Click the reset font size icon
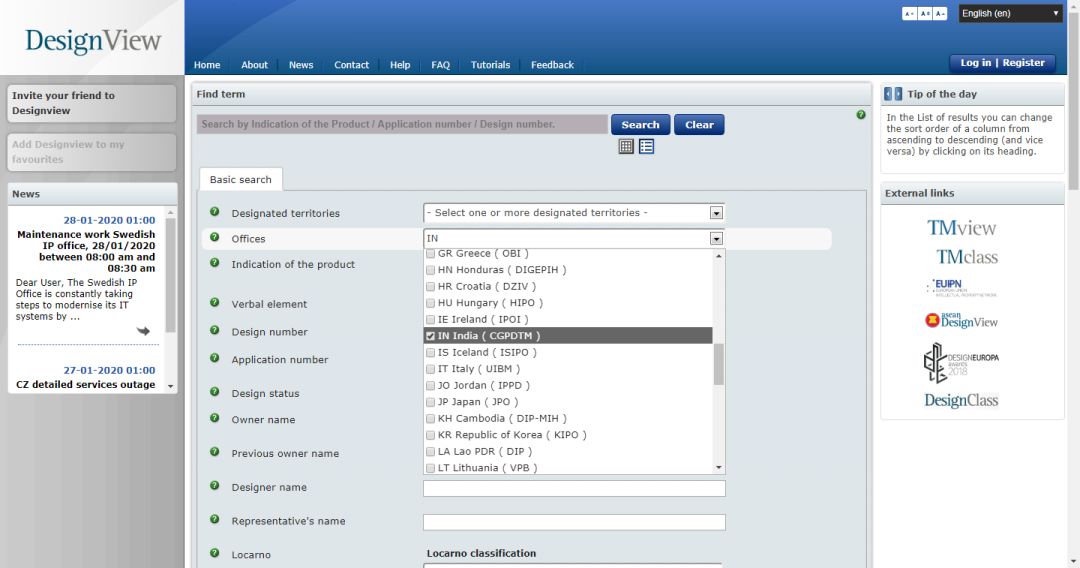Viewport: 1080px width, 568px height. 925,14
